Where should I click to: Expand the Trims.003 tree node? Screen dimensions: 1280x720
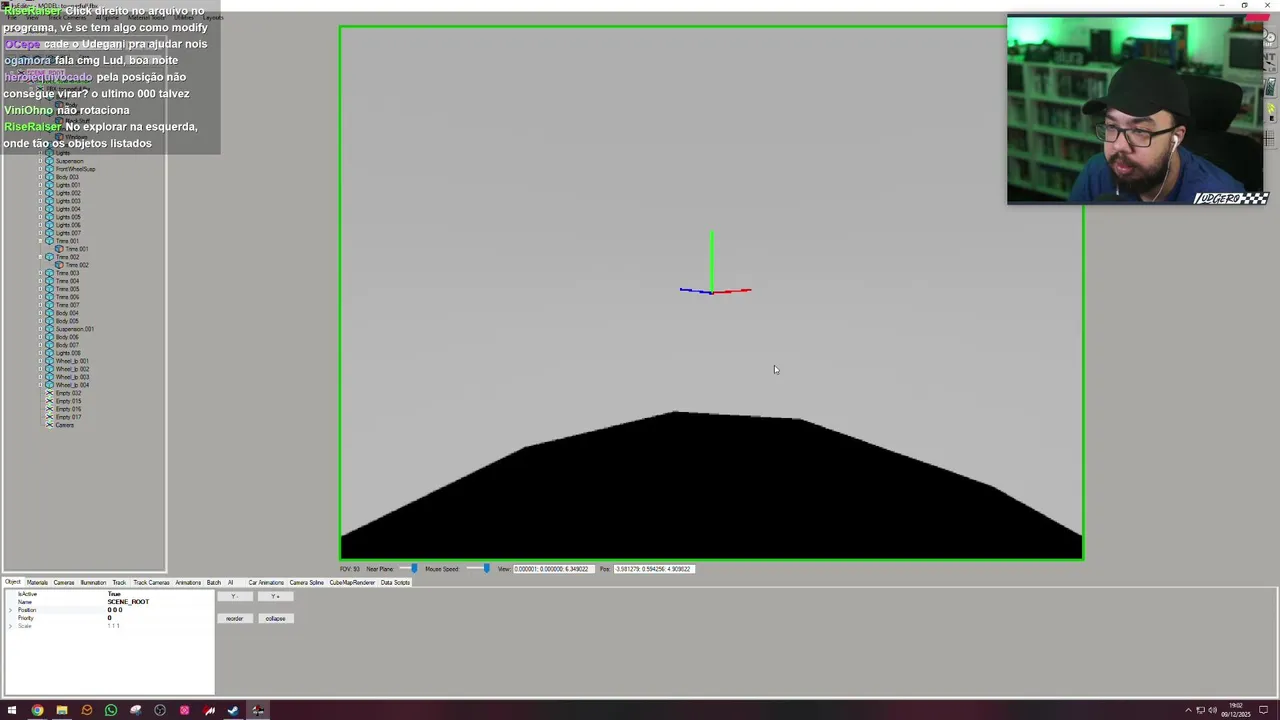click(x=40, y=273)
